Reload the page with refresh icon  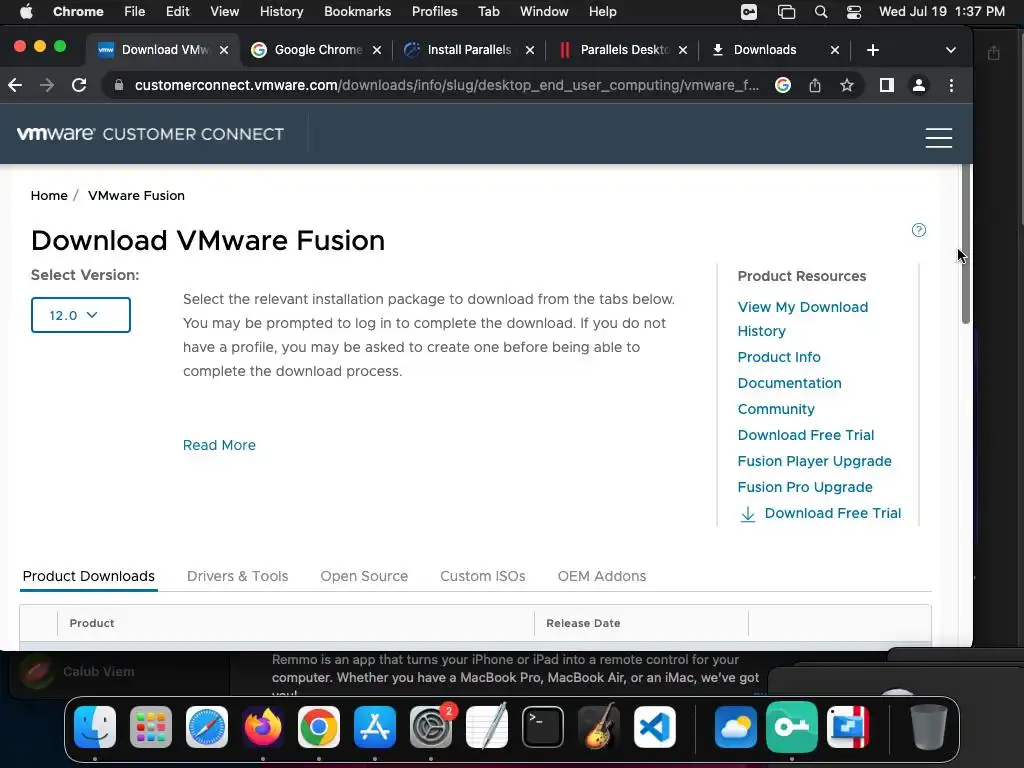tap(79, 85)
